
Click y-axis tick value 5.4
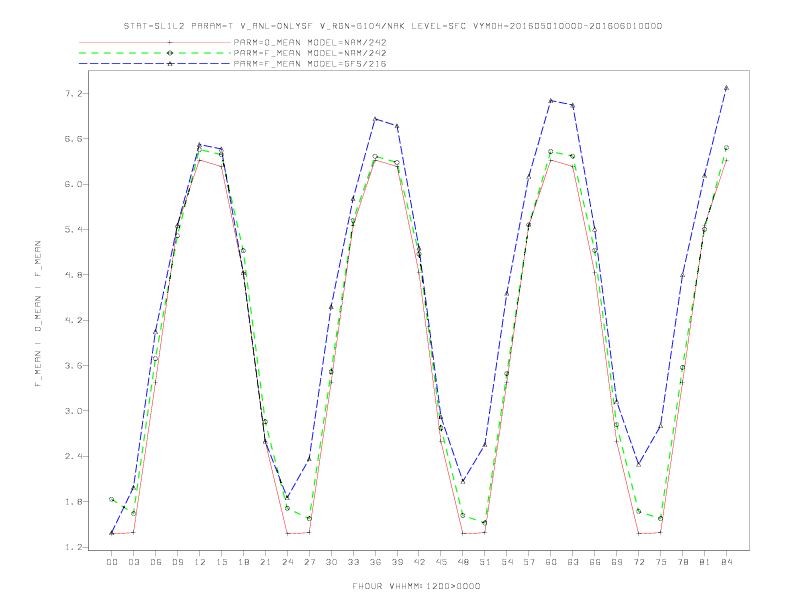click(x=72, y=230)
